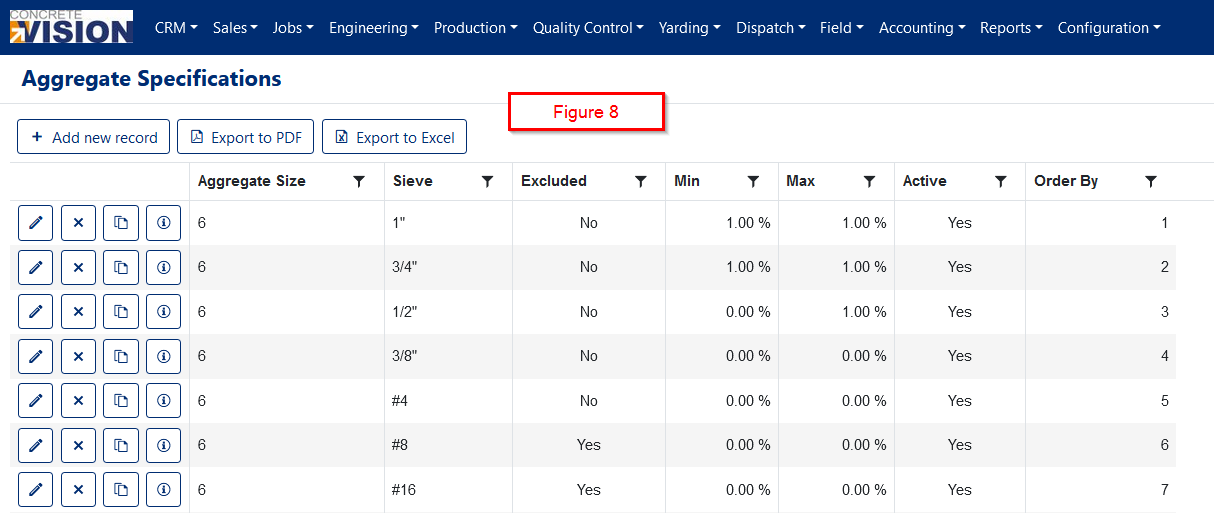Select the Max '1.00 %' cell in 1/2" row

pyautogui.click(x=836, y=312)
